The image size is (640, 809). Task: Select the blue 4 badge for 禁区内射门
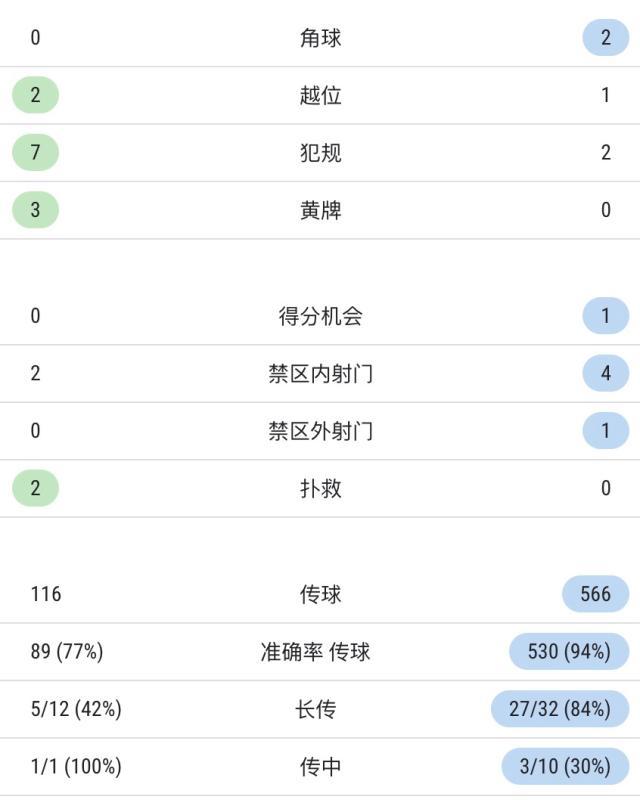click(605, 374)
